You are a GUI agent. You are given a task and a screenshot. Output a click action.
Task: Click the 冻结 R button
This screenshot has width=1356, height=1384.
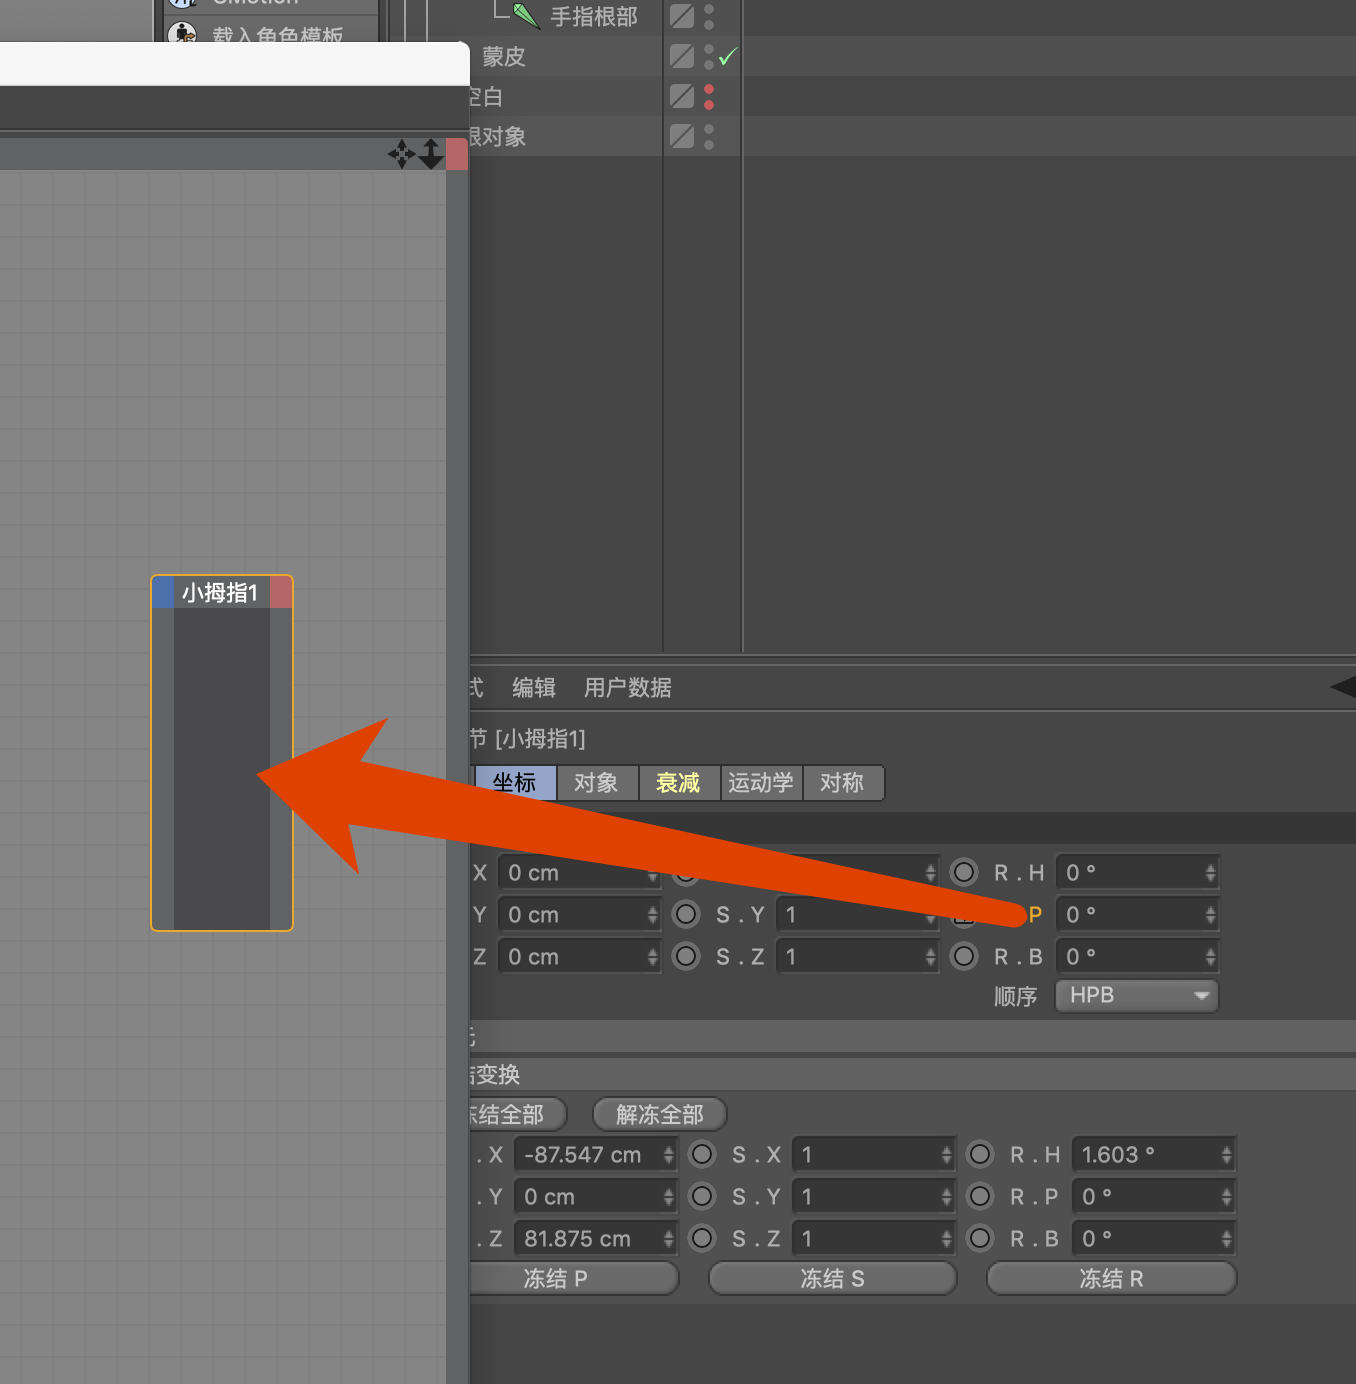click(1111, 1278)
